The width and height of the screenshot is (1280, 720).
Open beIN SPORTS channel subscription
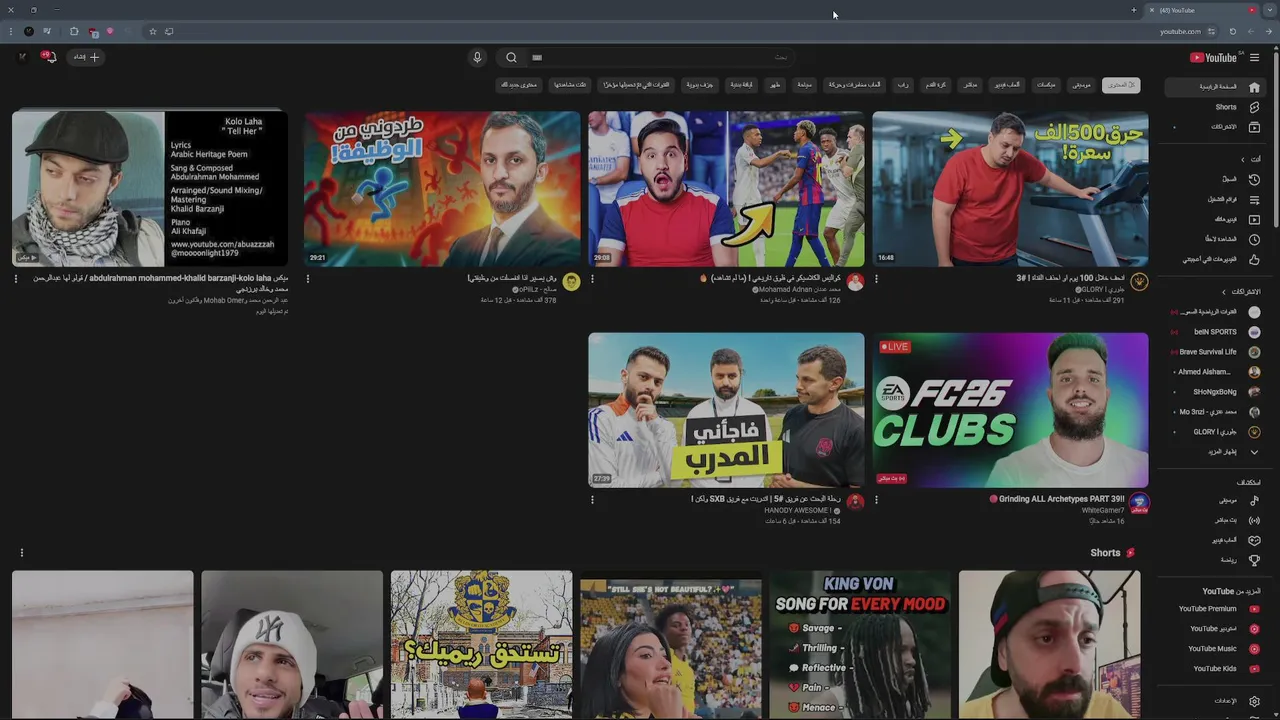[1217, 332]
